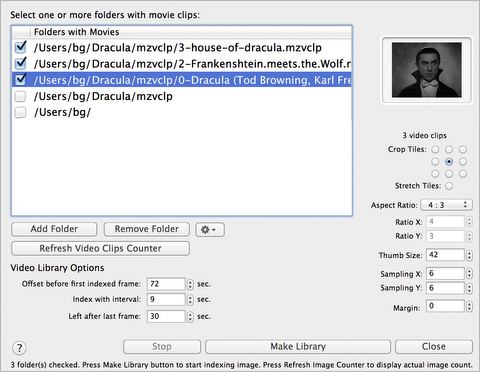Screen dimensions: 480x372
Task: Click the 3 folder(s) checked status text
Action: coord(241,365)
